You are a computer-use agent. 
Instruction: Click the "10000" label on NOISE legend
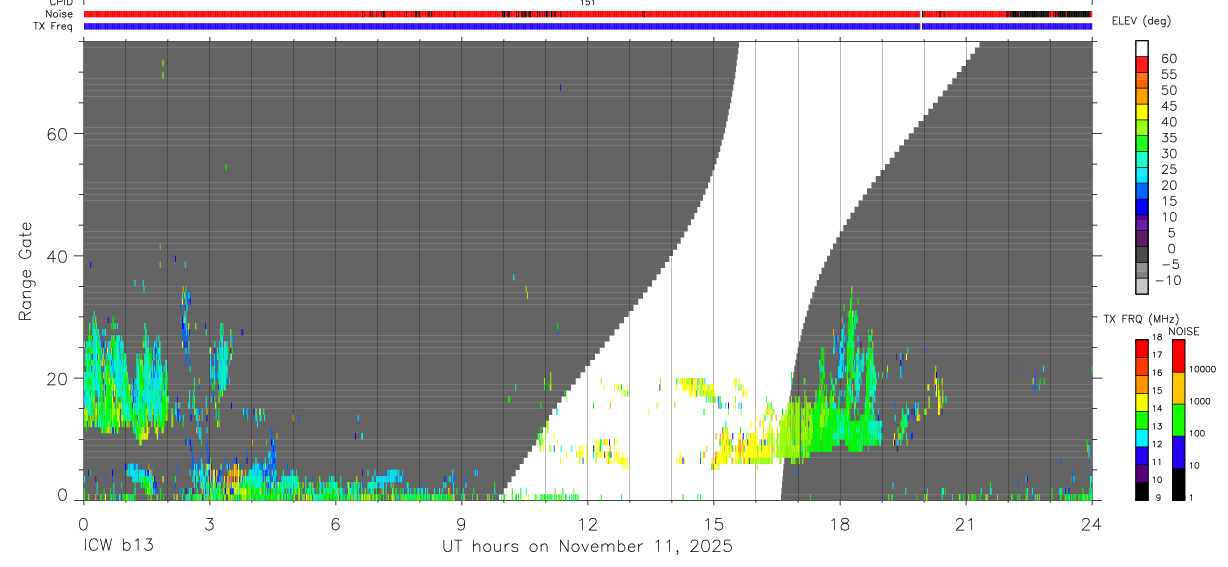click(x=1201, y=369)
